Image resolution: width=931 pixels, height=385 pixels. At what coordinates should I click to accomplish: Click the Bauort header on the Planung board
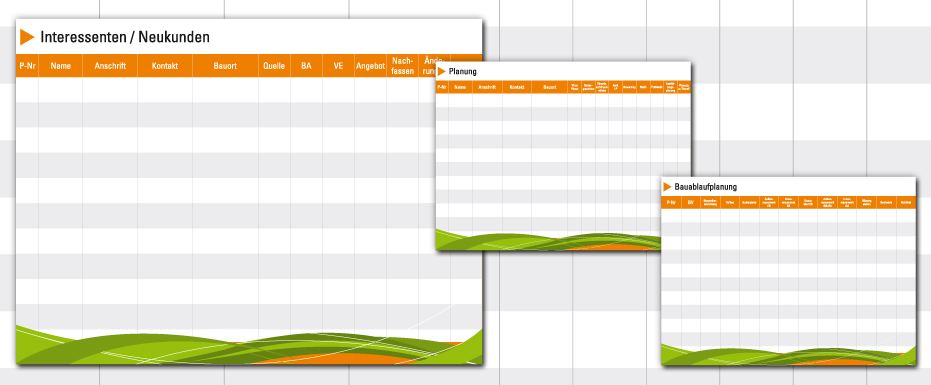[549, 87]
